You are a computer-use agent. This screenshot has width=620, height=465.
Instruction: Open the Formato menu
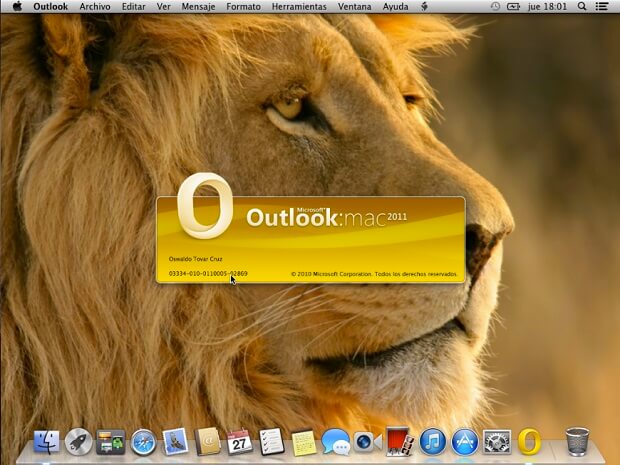[243, 7]
